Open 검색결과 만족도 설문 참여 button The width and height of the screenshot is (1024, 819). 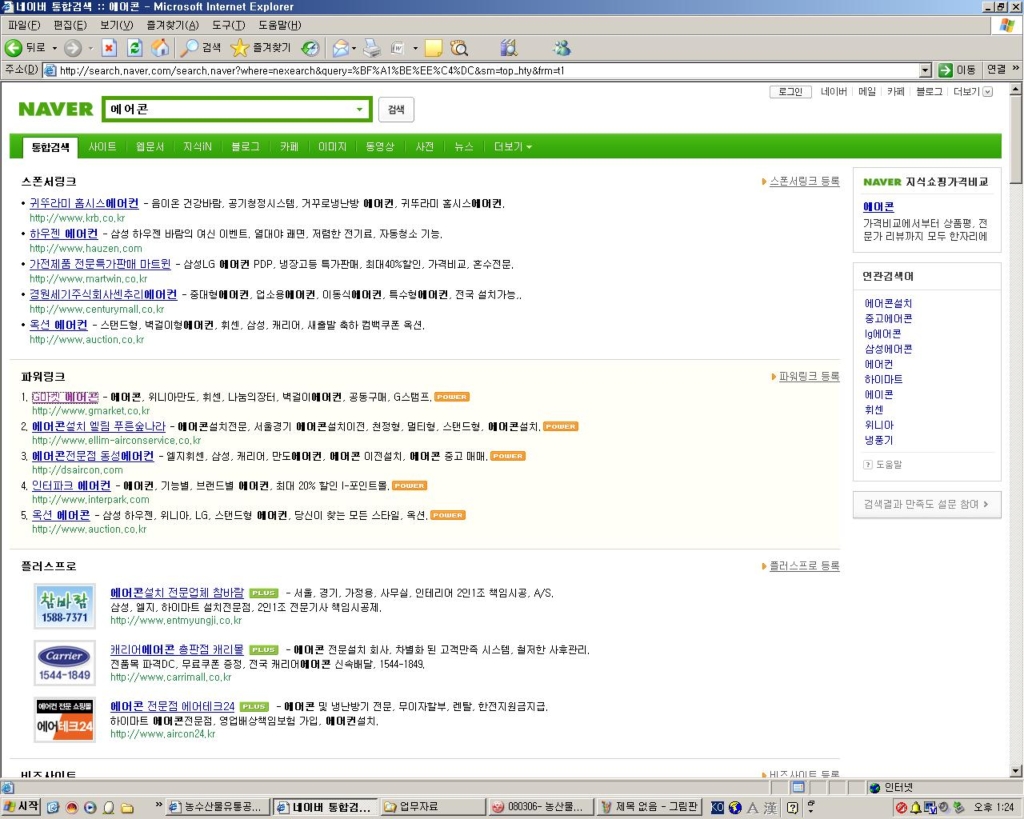[x=927, y=504]
